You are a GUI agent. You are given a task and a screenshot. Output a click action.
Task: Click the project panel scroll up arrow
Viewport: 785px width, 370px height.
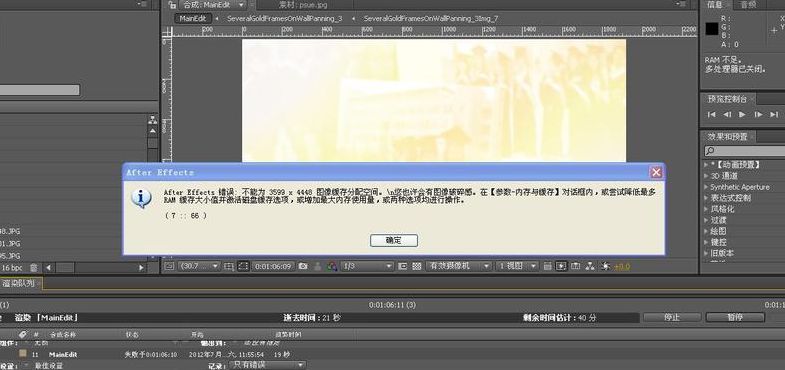[153, 131]
